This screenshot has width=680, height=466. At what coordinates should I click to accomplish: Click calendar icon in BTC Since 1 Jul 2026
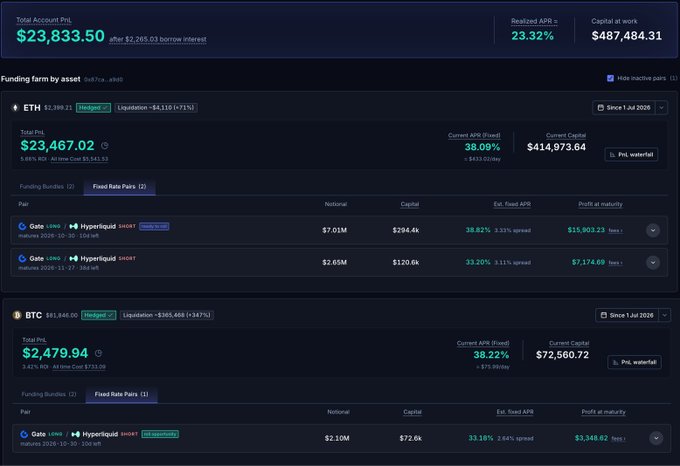coord(604,315)
